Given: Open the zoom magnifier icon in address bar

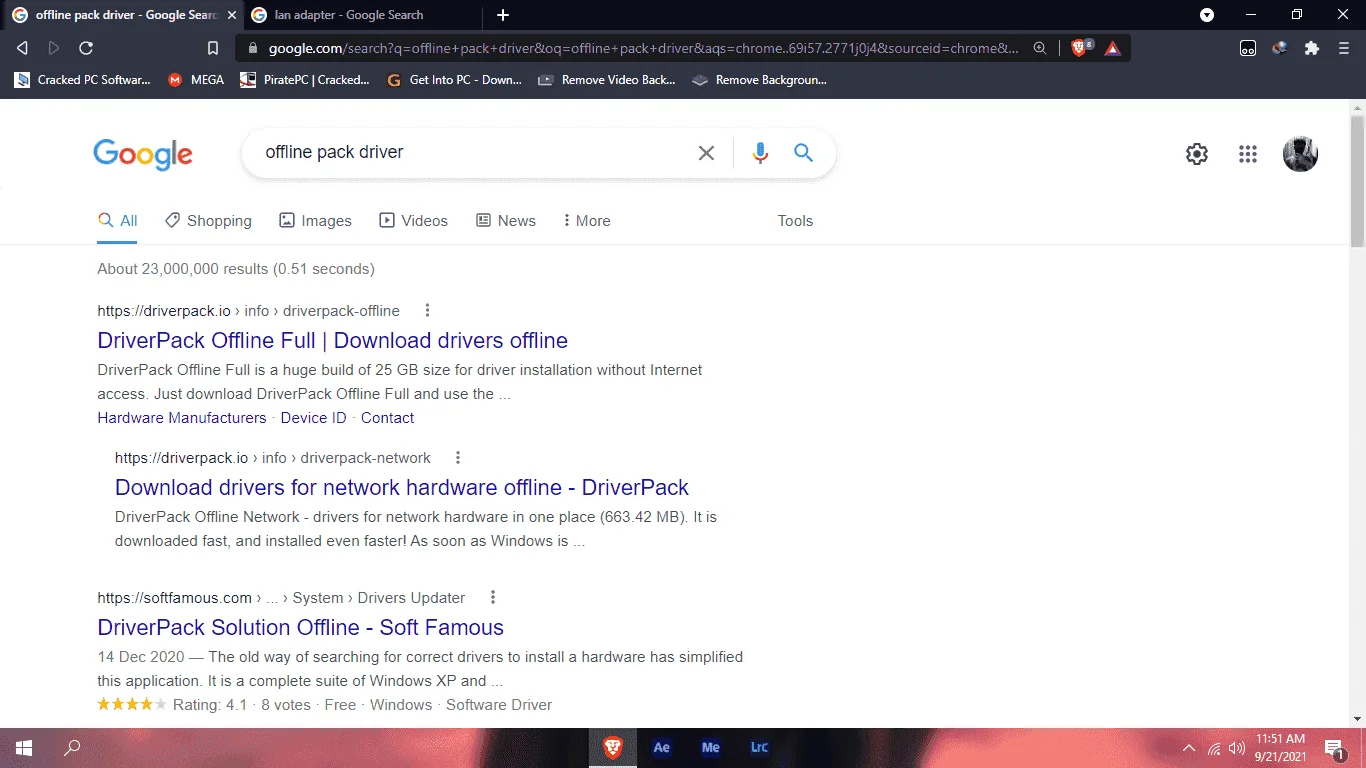Looking at the screenshot, I should (1040, 48).
